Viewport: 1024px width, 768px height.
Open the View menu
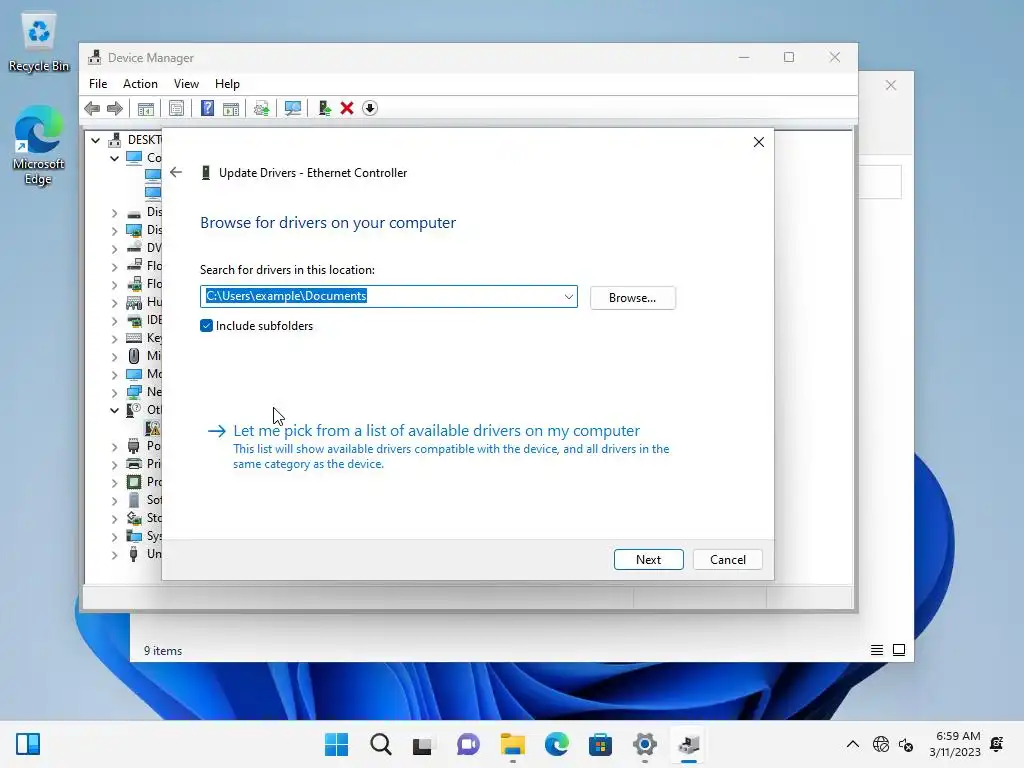[186, 84]
